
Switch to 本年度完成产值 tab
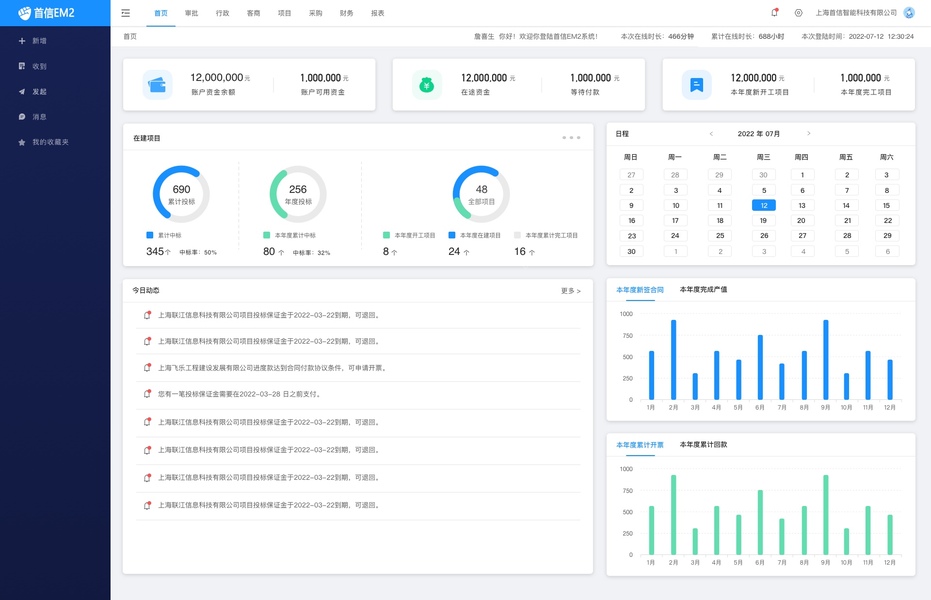click(703, 290)
